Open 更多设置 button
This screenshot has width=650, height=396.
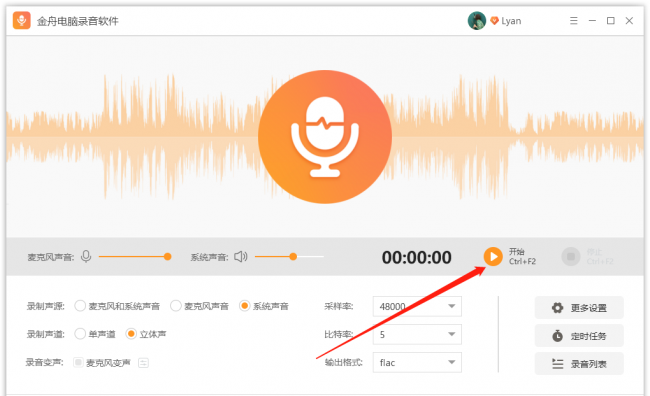(x=579, y=308)
